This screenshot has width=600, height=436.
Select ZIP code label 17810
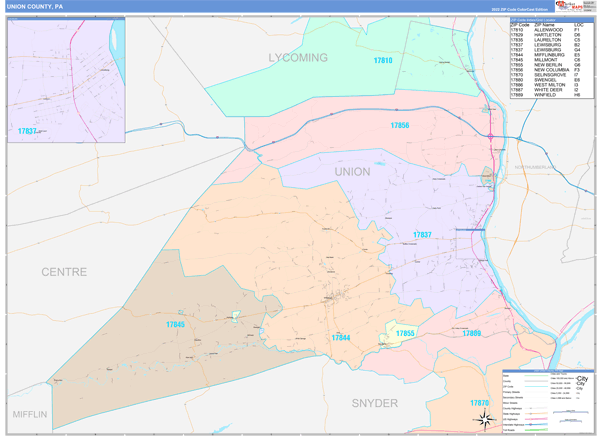coord(383,60)
